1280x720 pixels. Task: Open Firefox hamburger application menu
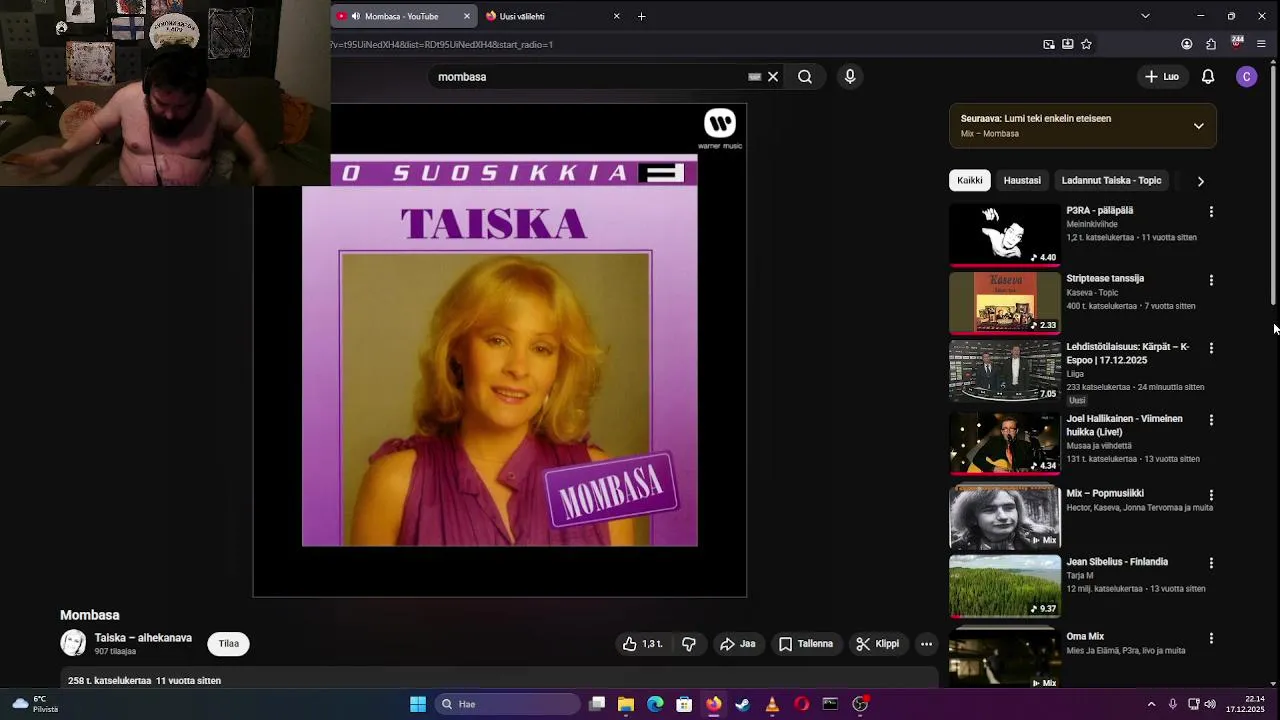(1261, 44)
